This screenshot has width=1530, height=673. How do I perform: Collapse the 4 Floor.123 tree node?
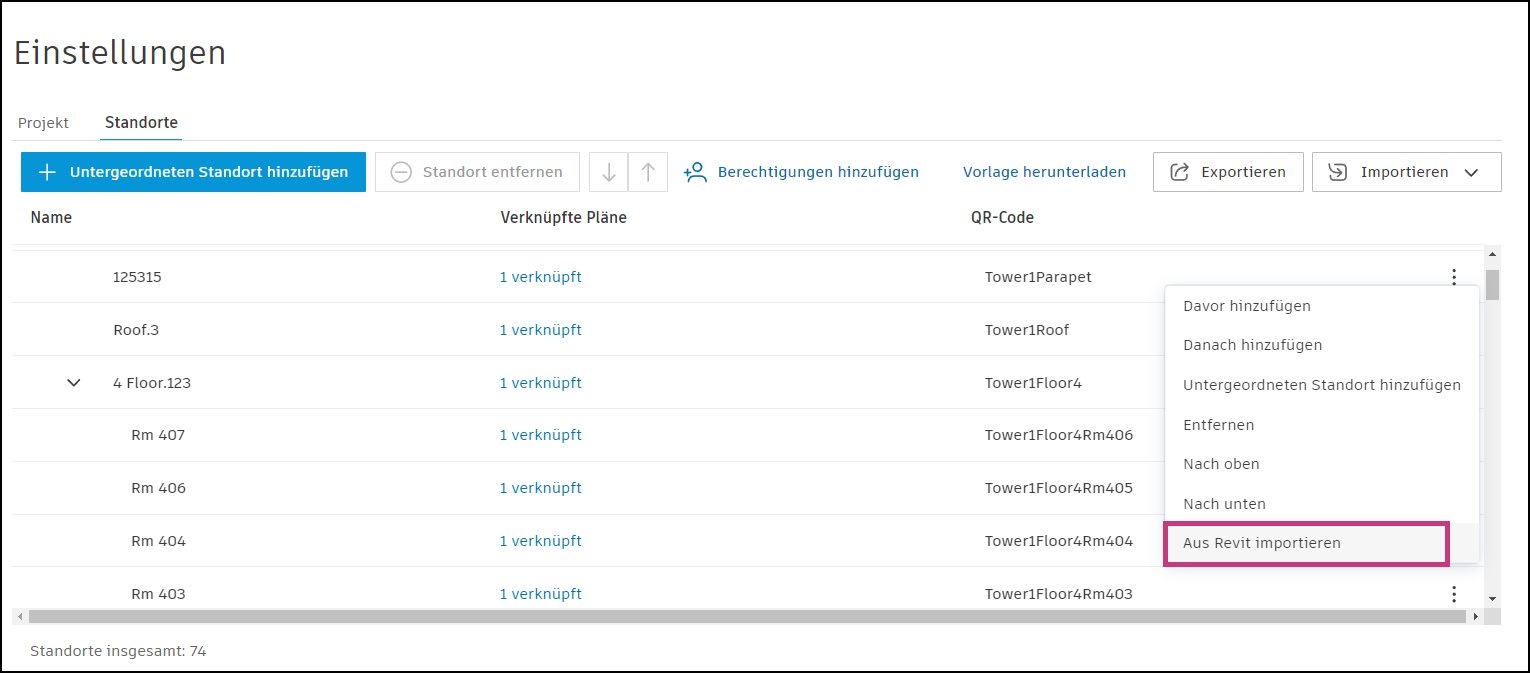(73, 383)
